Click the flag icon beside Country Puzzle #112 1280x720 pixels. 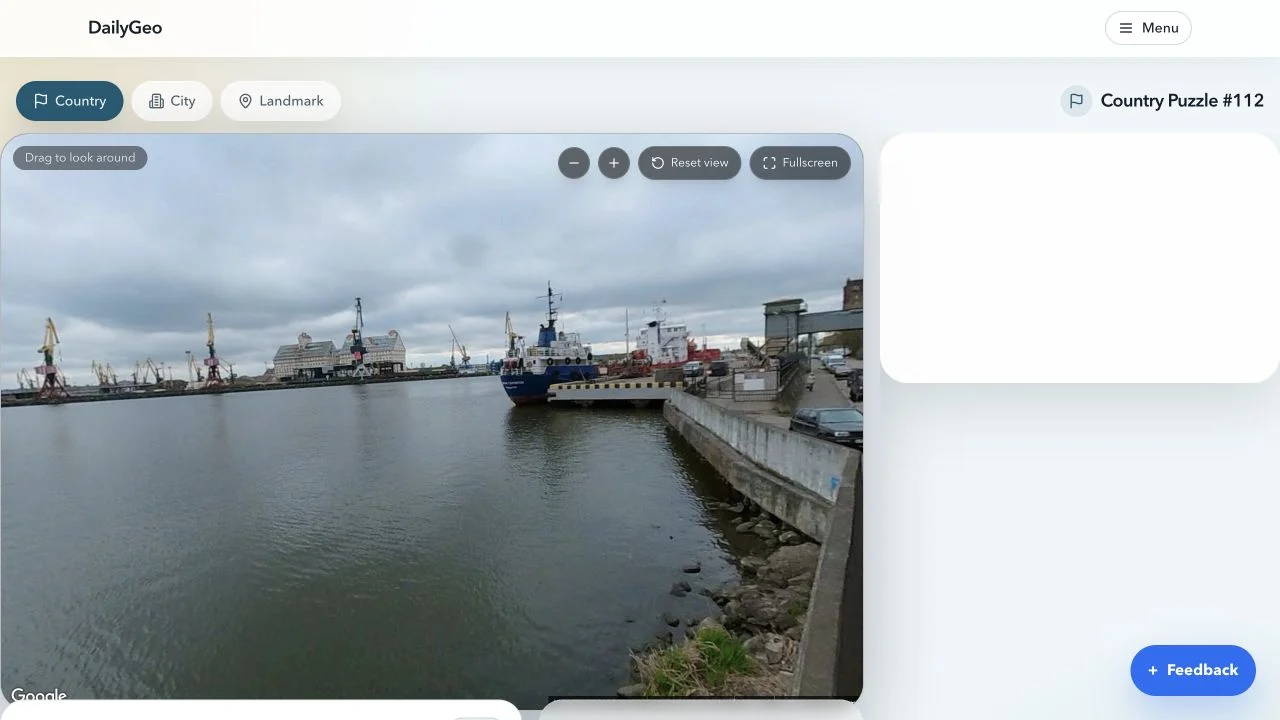pyautogui.click(x=1076, y=101)
